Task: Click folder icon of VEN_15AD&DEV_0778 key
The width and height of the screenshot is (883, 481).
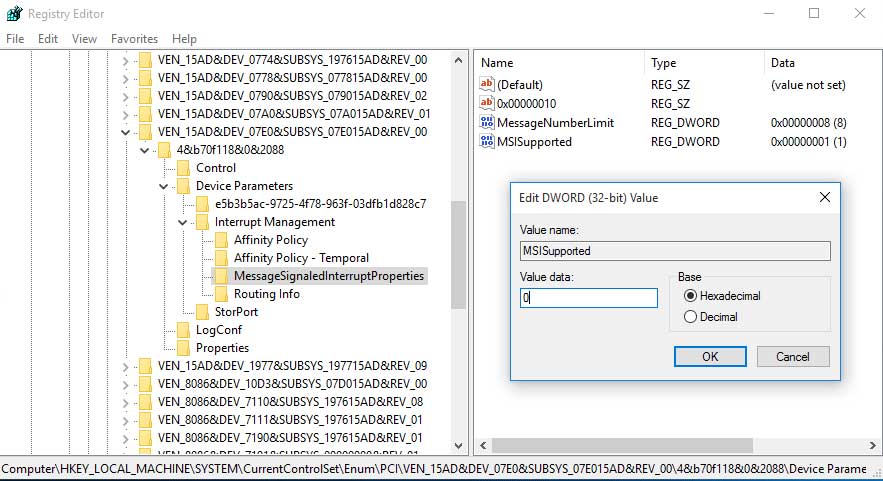Action: (145, 78)
